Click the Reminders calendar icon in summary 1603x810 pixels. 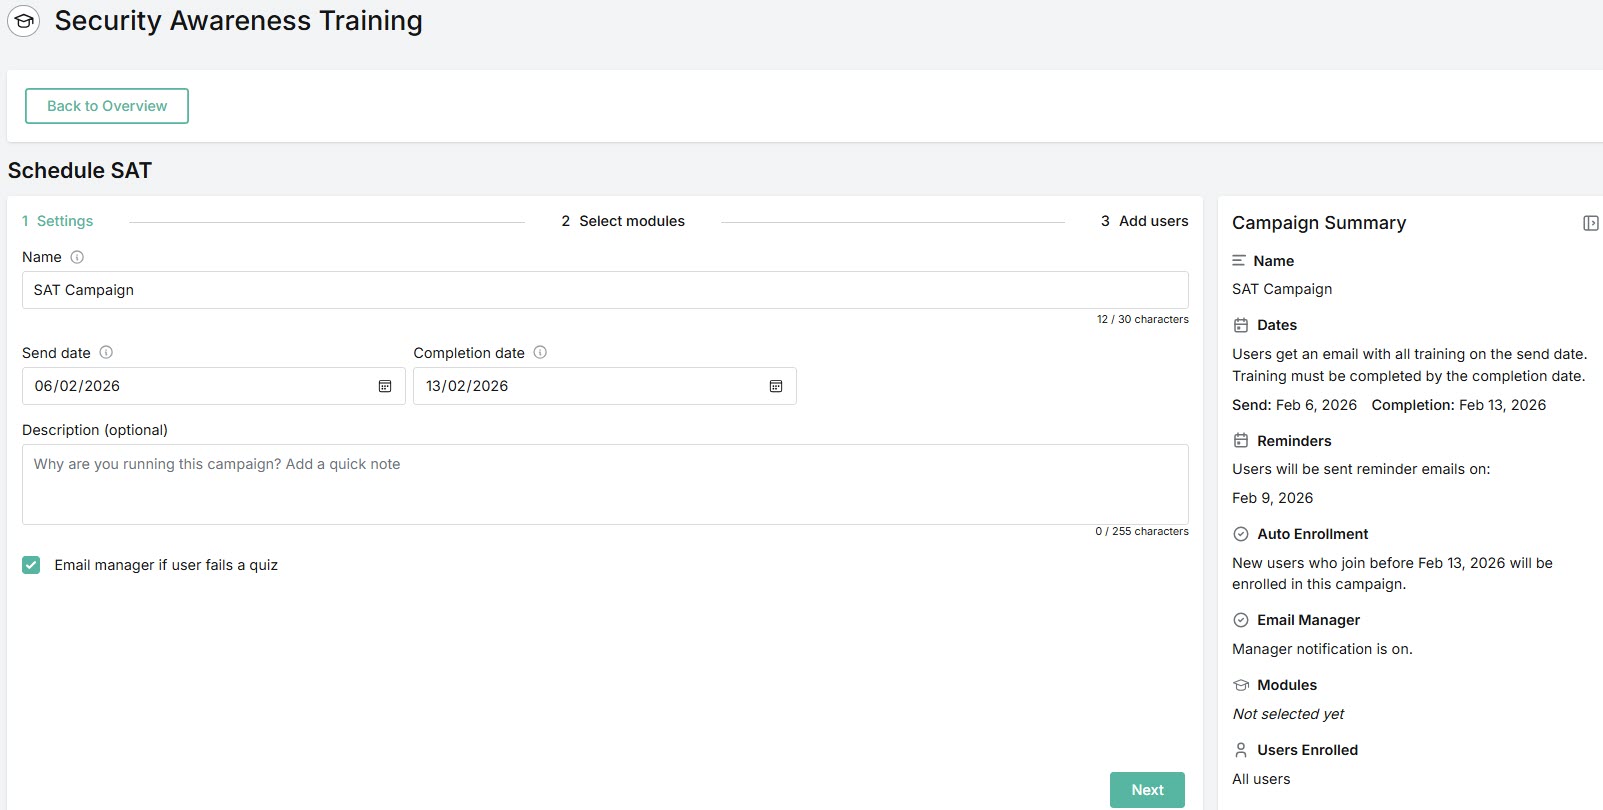point(1240,441)
